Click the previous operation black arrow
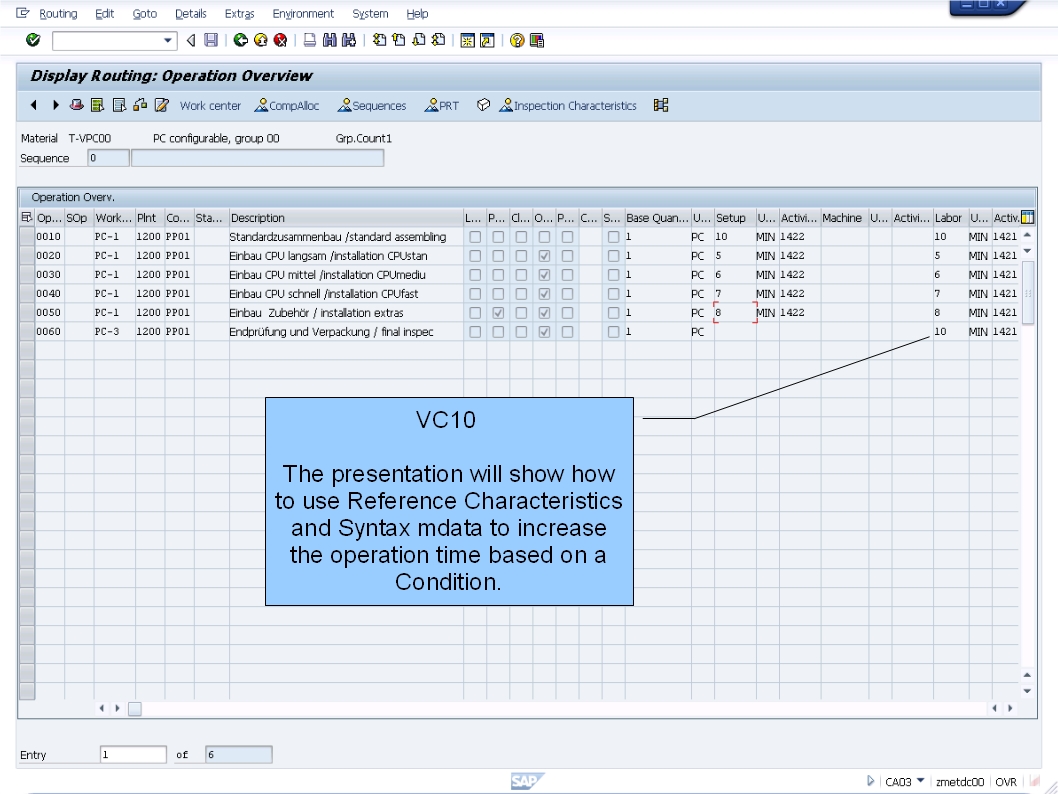Image resolution: width=1058 pixels, height=794 pixels. [x=33, y=105]
